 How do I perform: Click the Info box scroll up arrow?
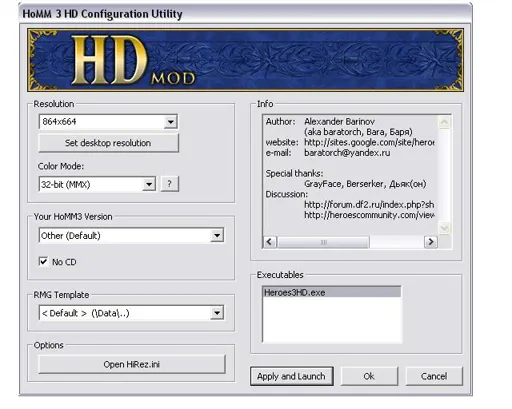pos(444,122)
